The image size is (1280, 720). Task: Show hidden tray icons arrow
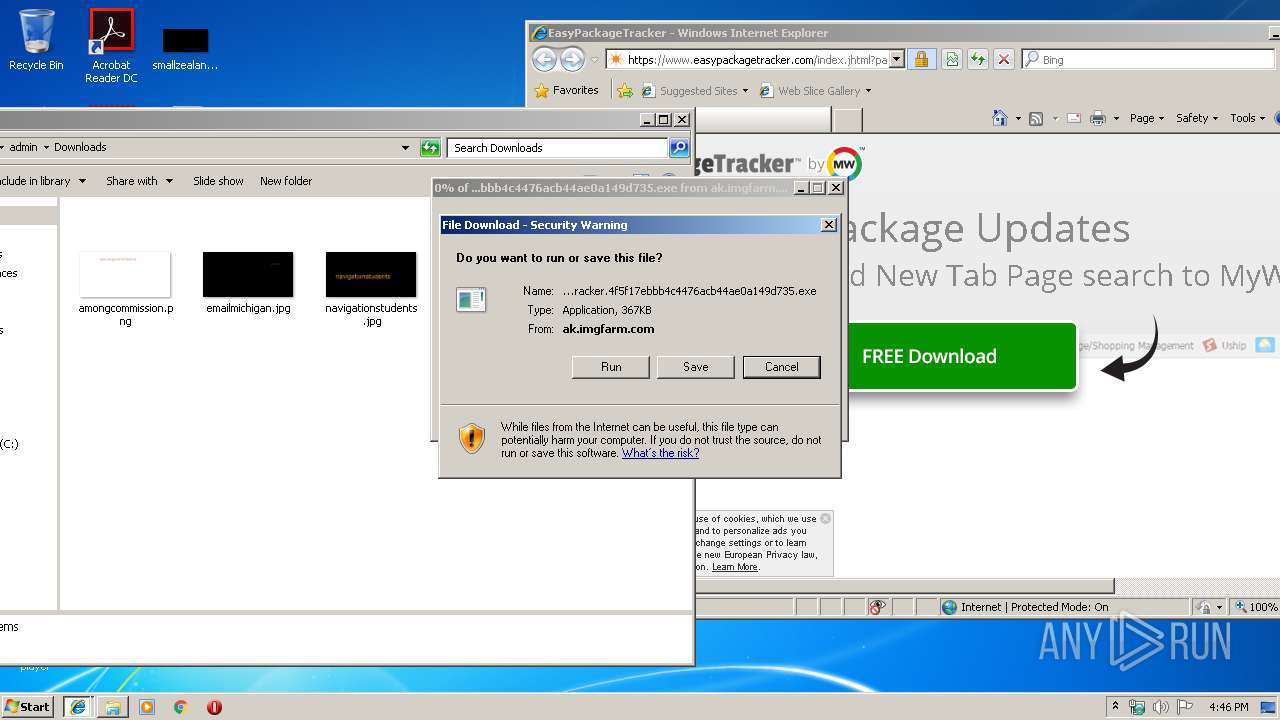coord(1116,707)
